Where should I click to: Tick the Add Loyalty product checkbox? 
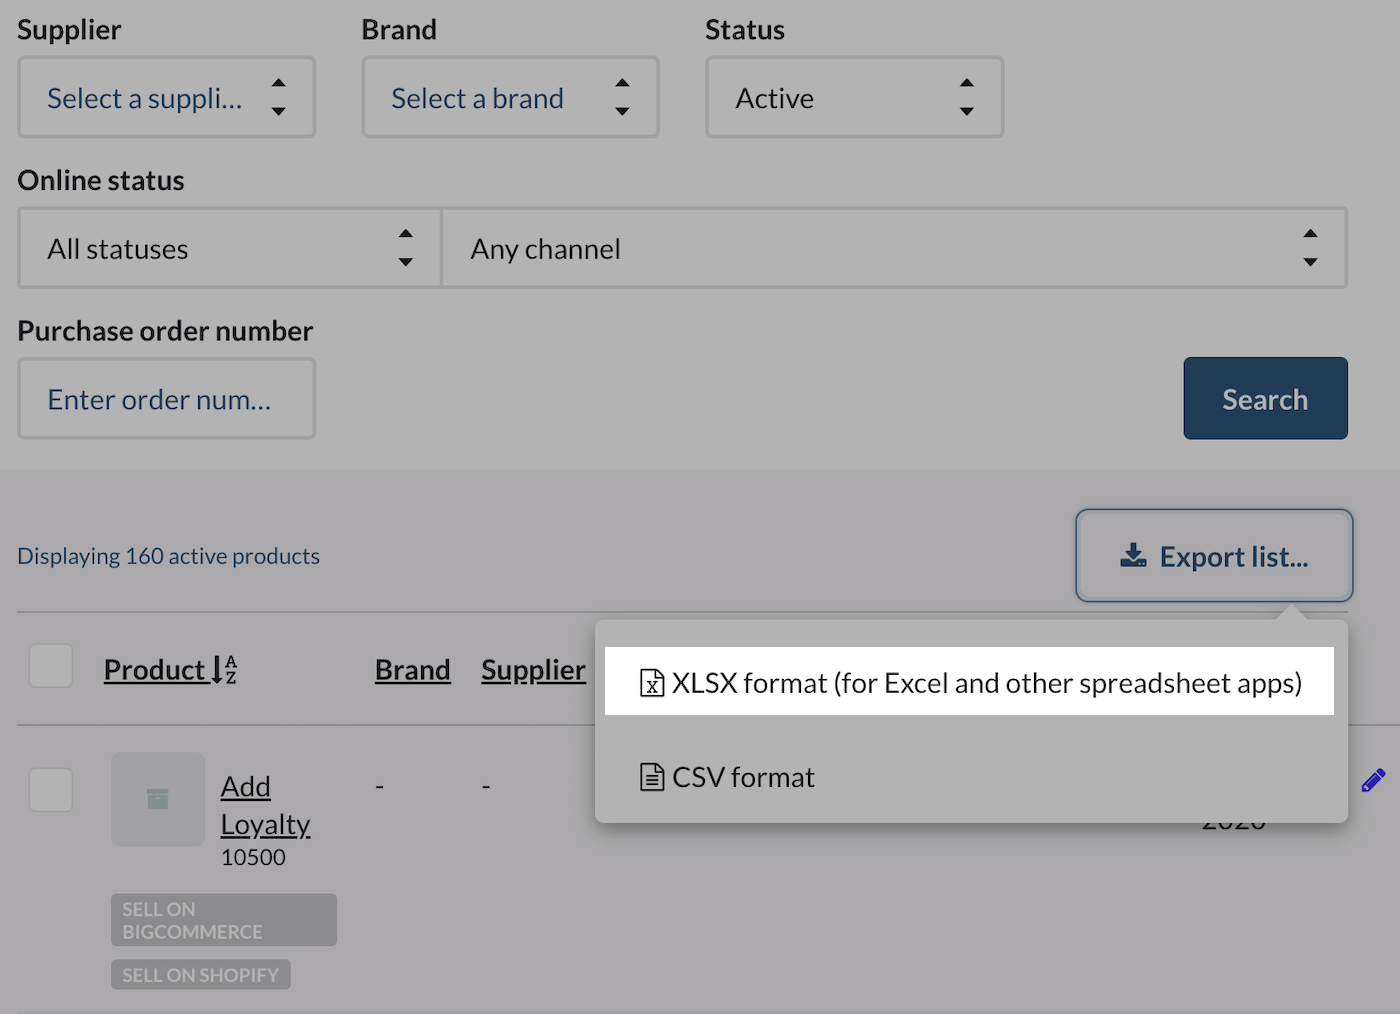[51, 790]
